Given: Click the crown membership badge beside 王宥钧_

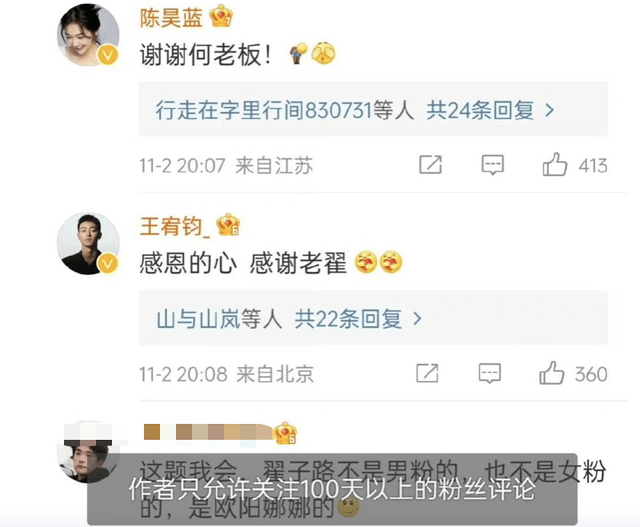Looking at the screenshot, I should click(228, 225).
